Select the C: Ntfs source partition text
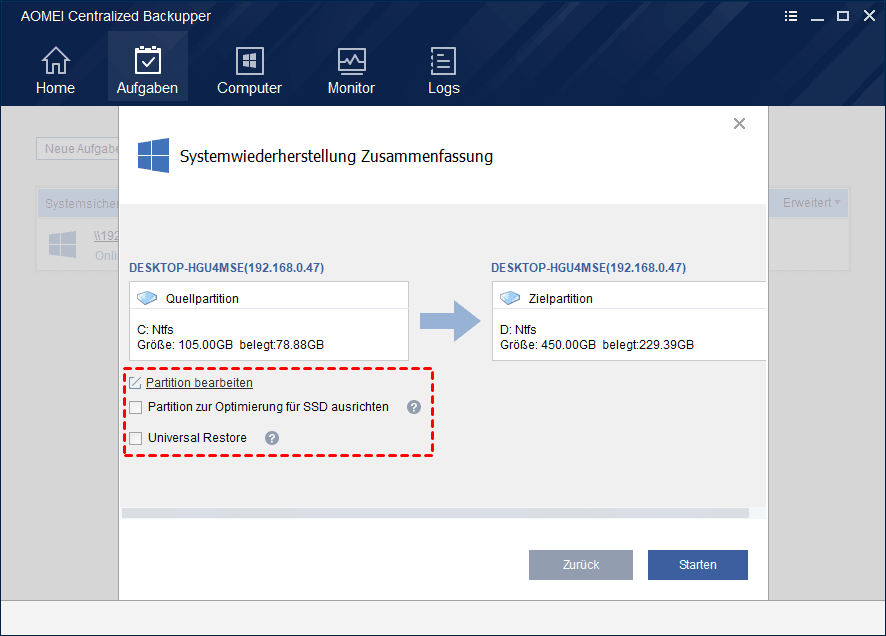Viewport: 886px width, 636px height. coord(155,329)
